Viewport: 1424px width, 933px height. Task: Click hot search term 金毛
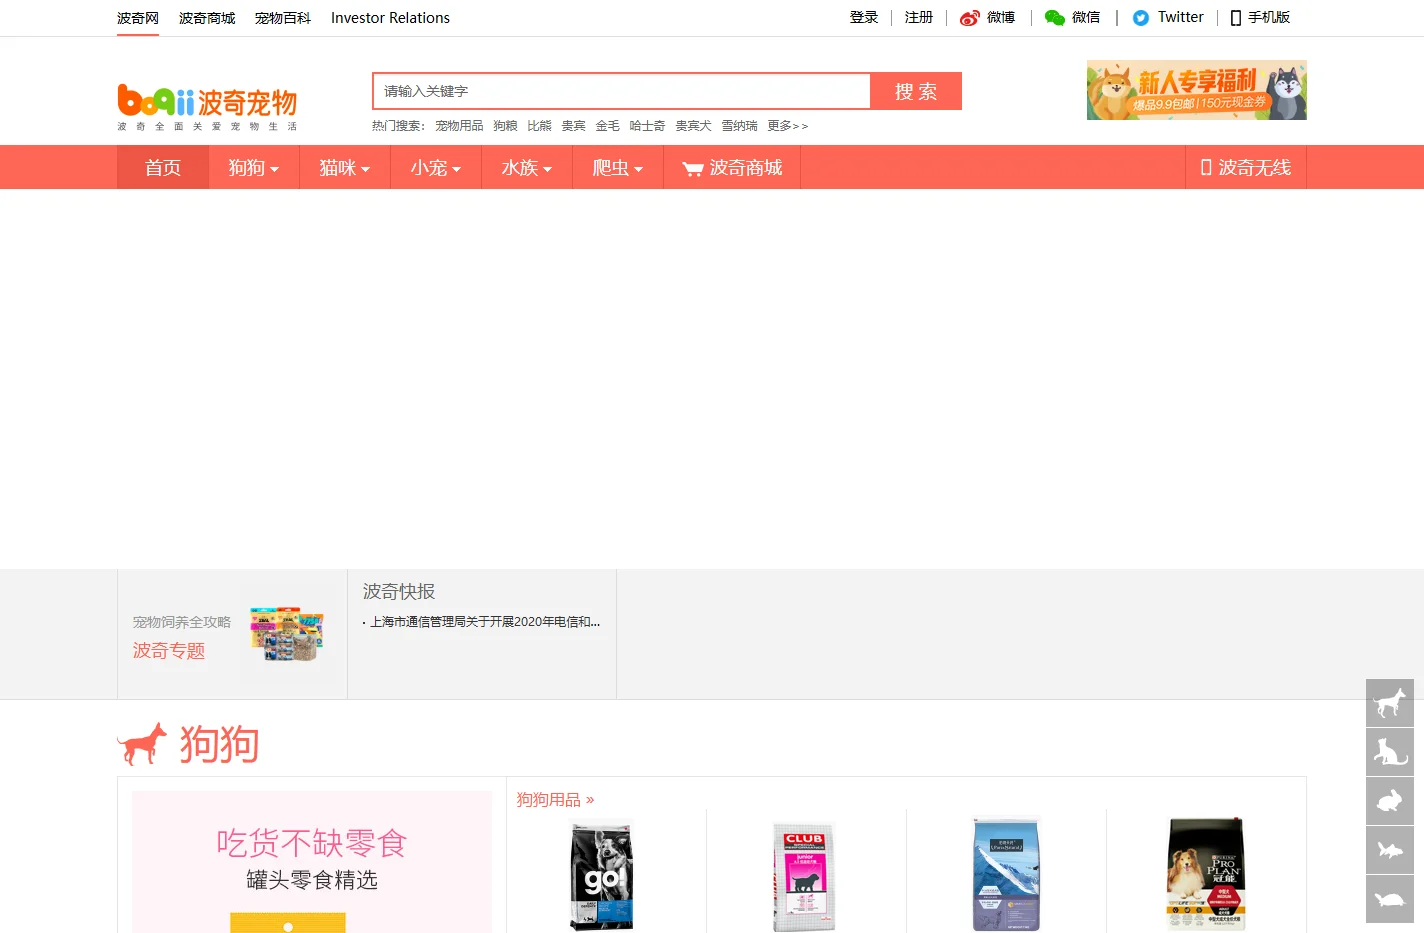(607, 126)
